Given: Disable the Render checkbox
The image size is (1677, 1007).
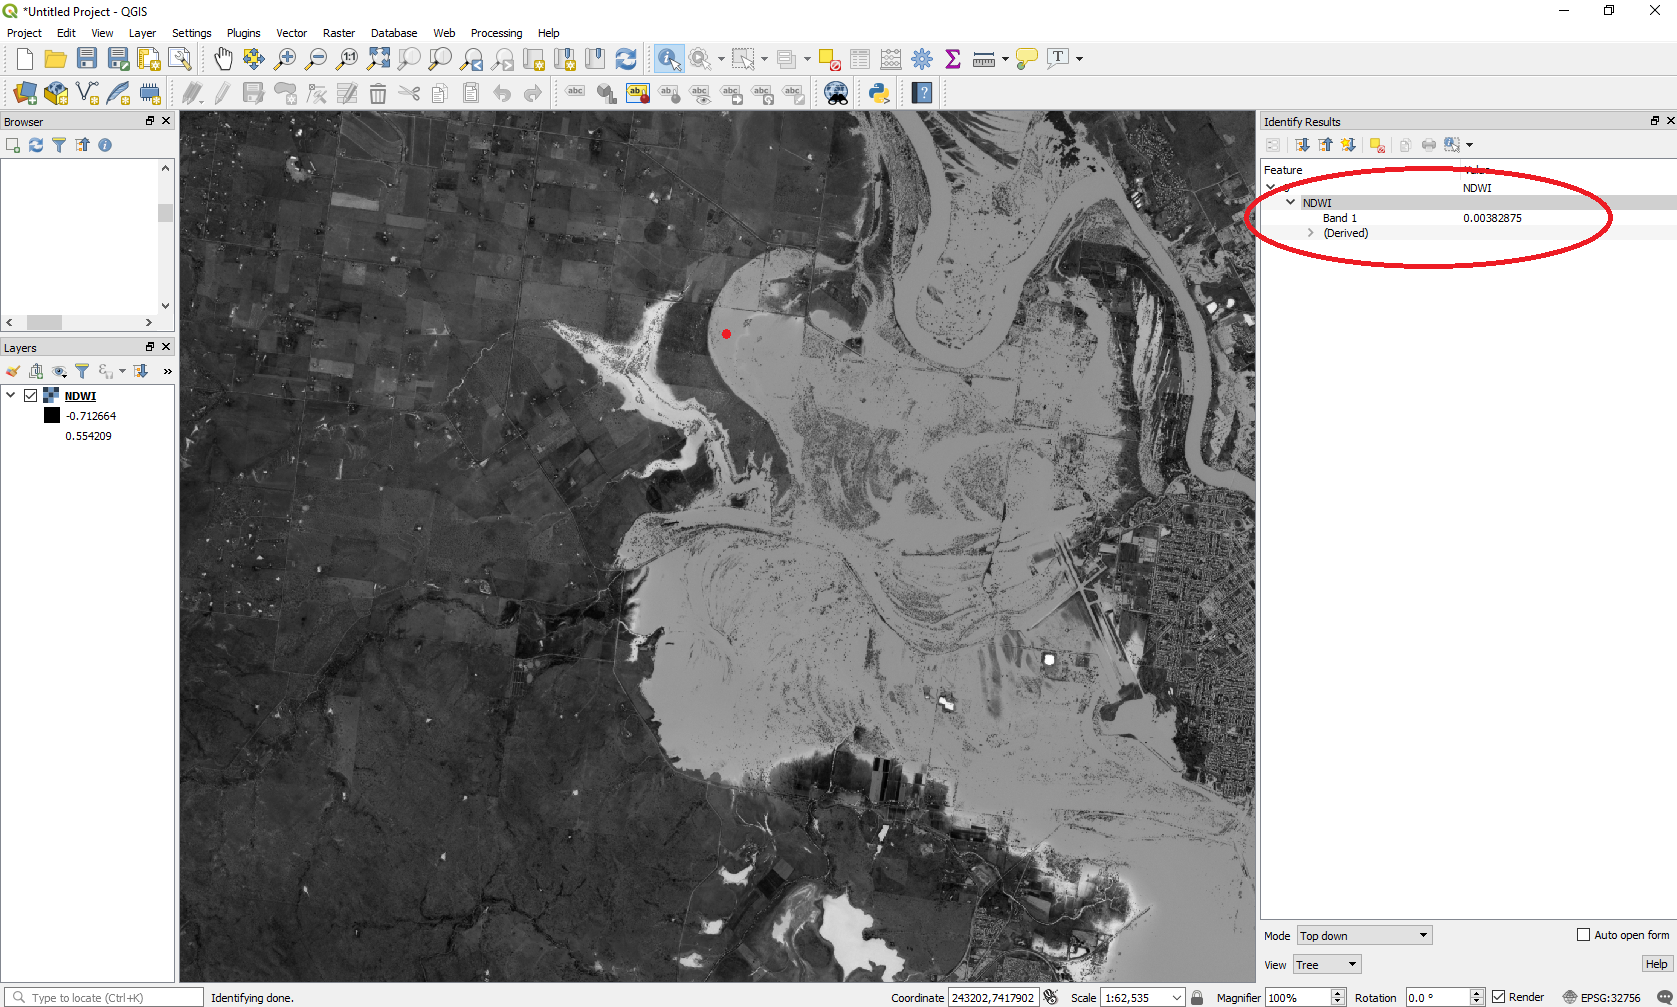Looking at the screenshot, I should point(1498,997).
